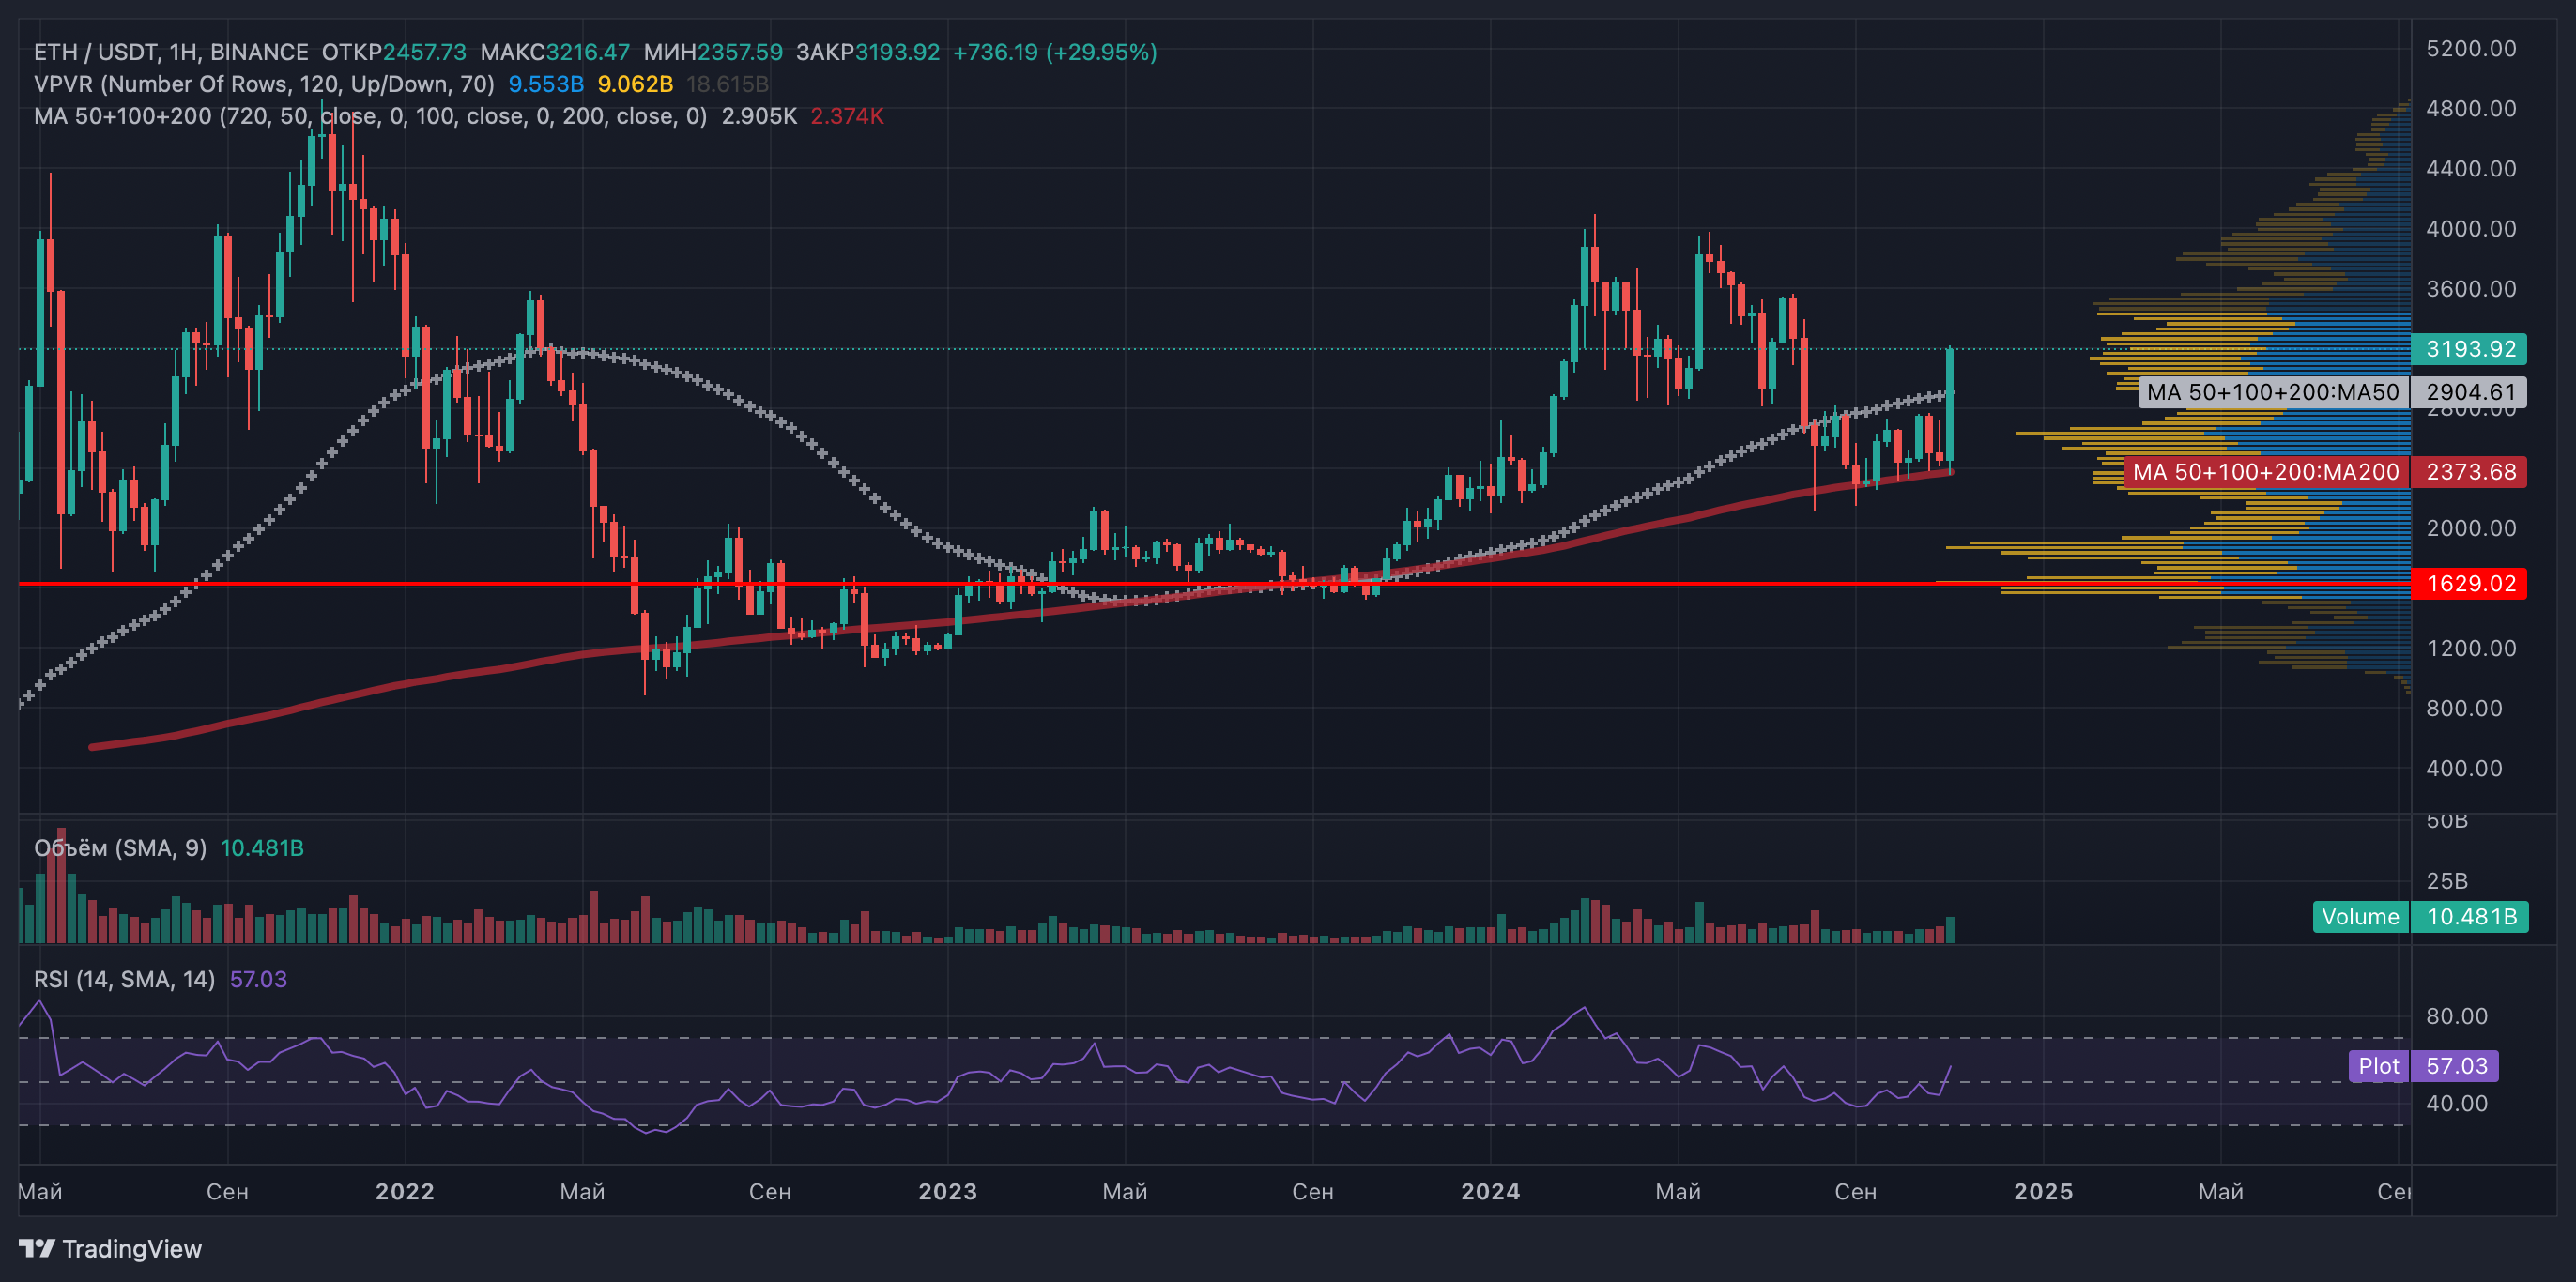Click the 5200.00 price axis label

click(x=2471, y=48)
